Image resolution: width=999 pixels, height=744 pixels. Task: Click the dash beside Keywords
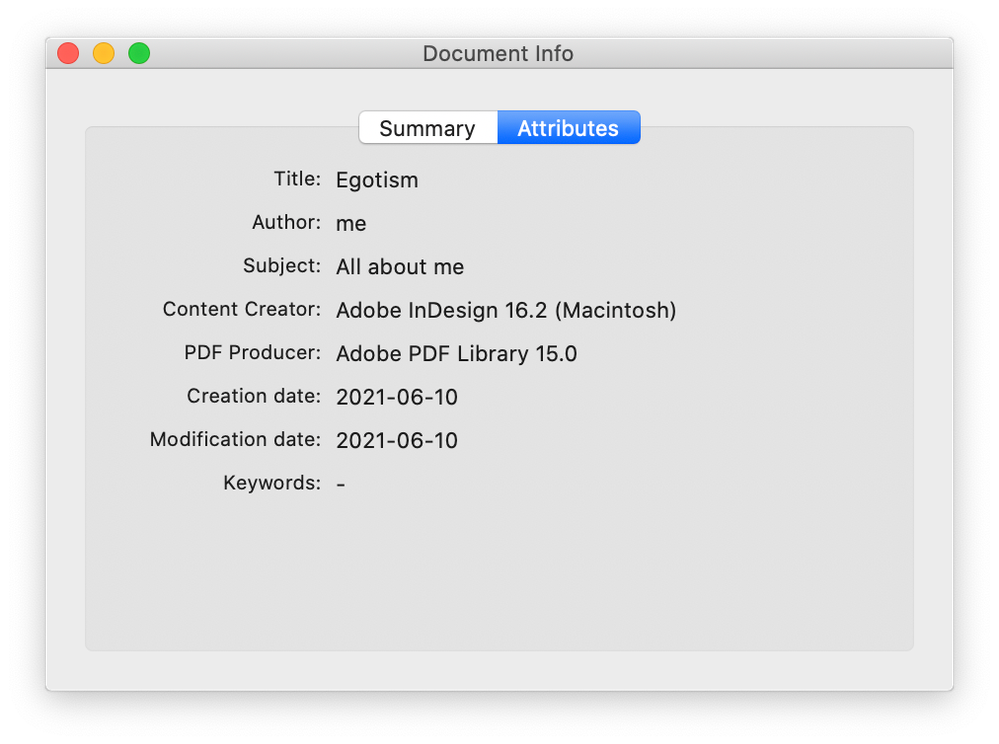341,484
